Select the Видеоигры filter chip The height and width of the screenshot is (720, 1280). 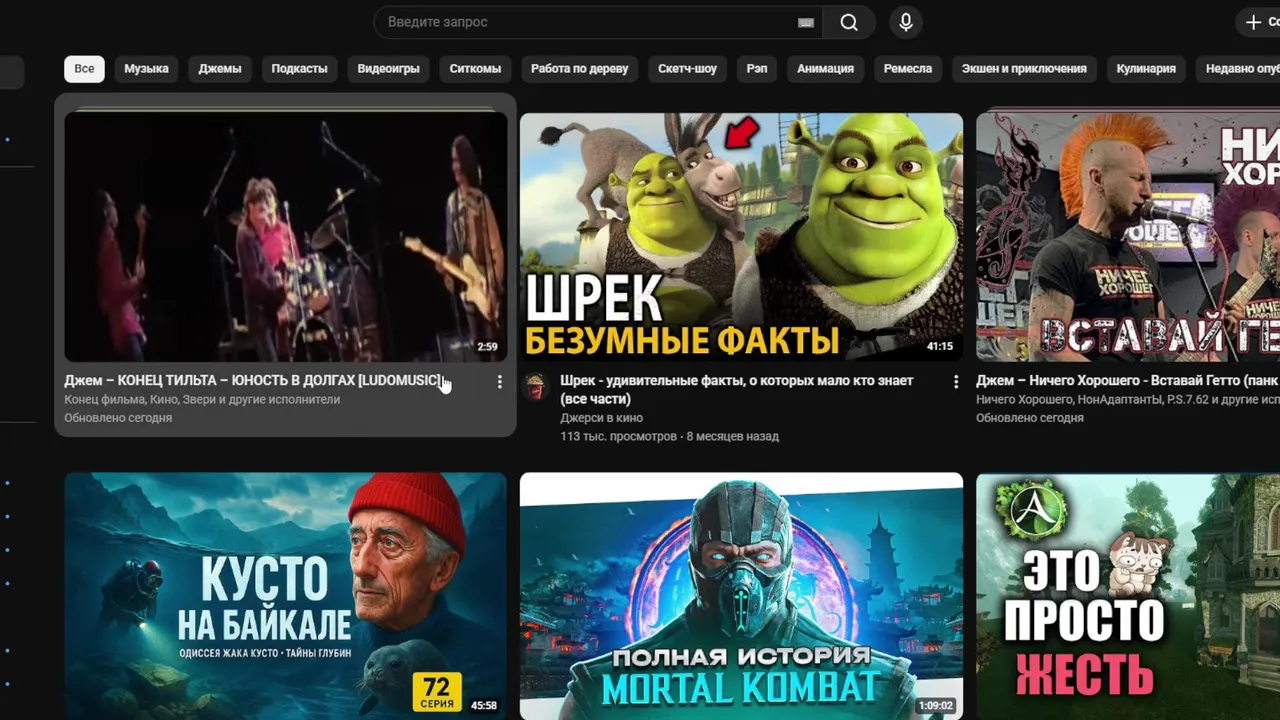(x=388, y=68)
